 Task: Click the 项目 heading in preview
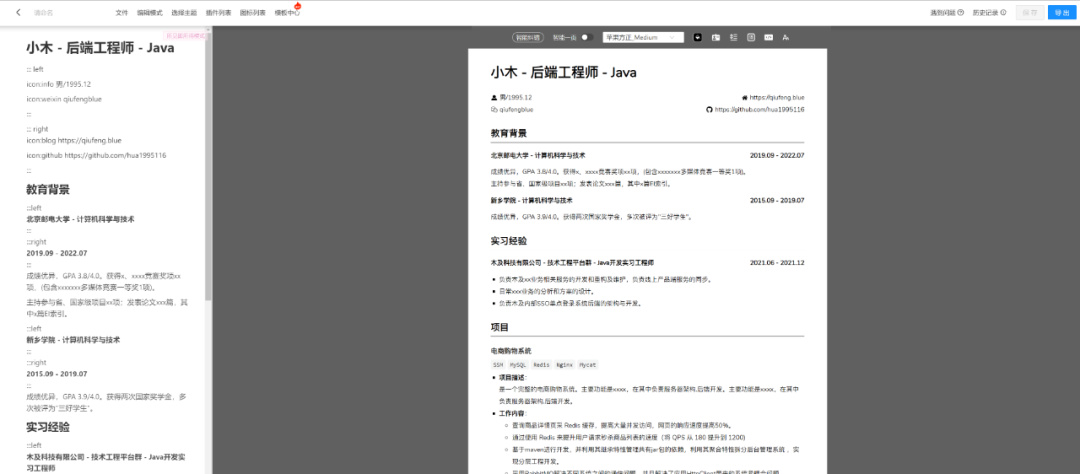[x=499, y=327]
